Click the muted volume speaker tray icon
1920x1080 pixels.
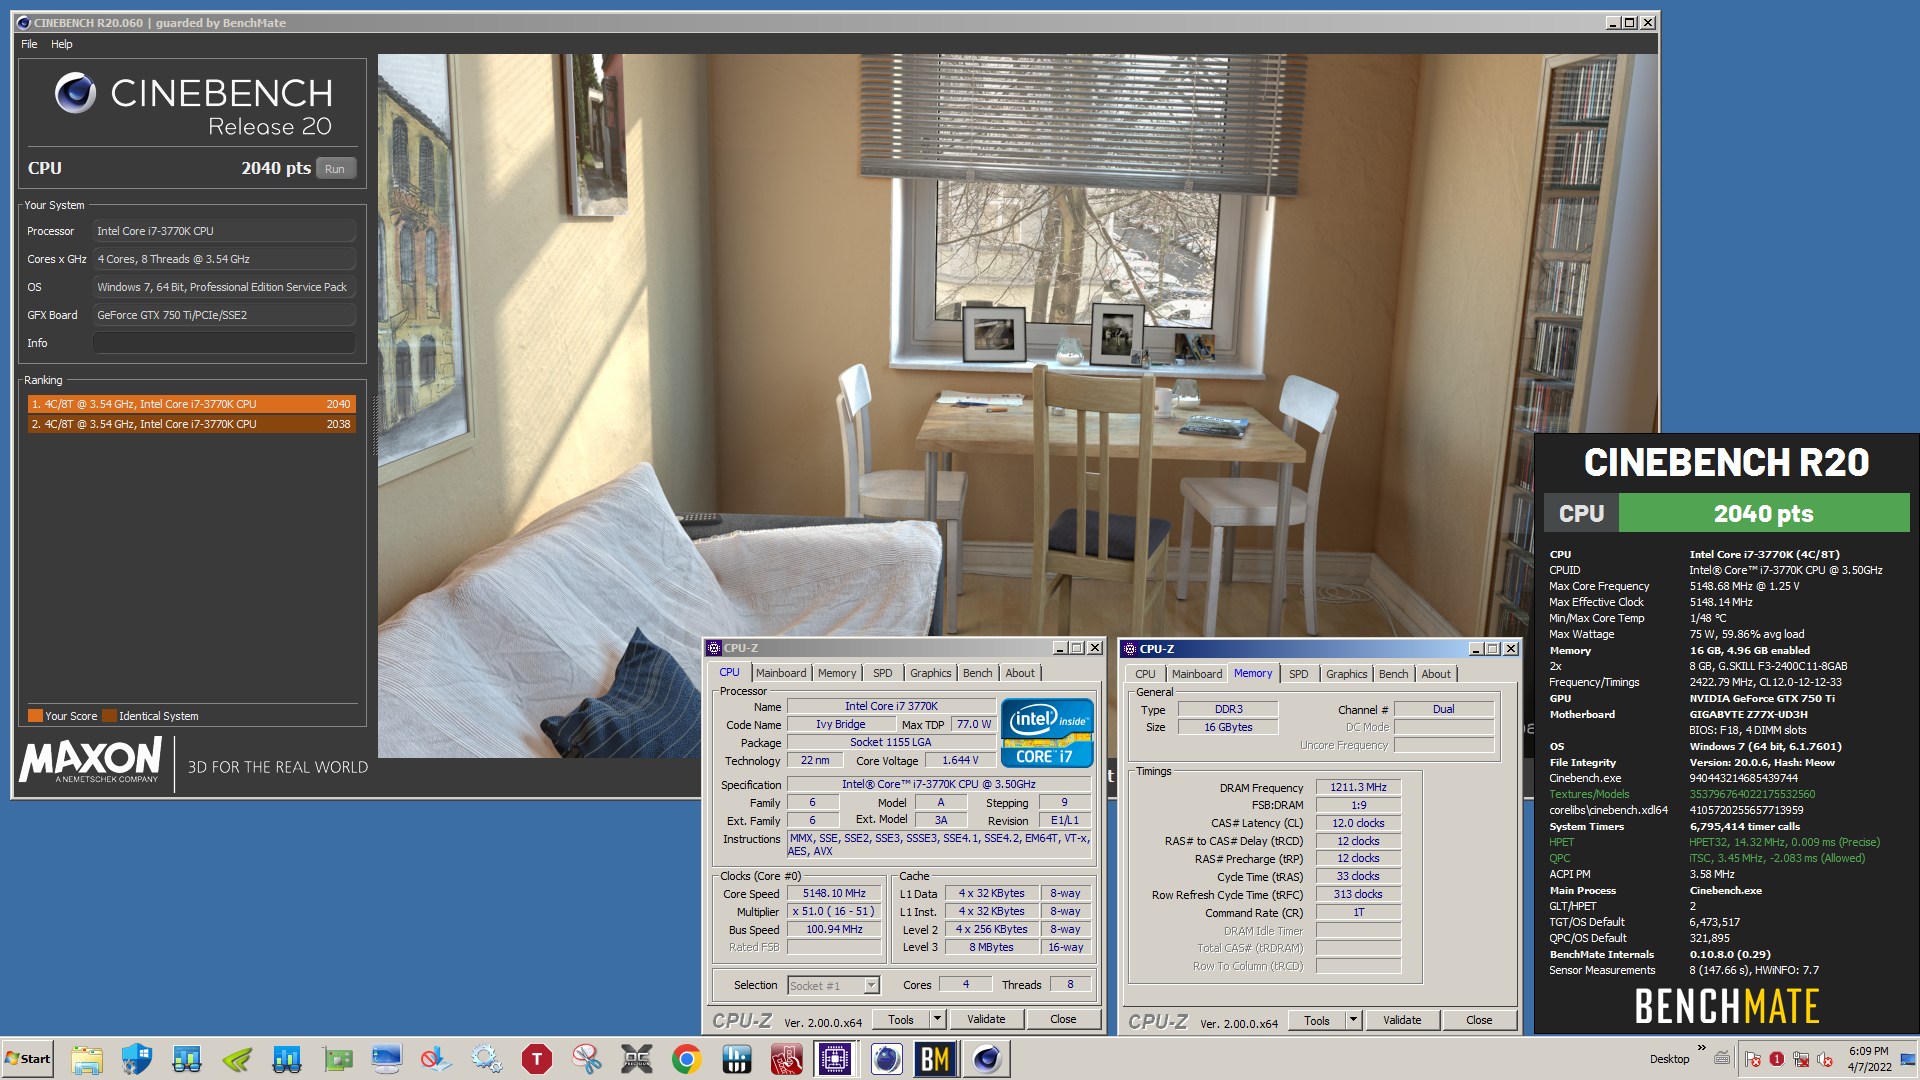click(1825, 1059)
